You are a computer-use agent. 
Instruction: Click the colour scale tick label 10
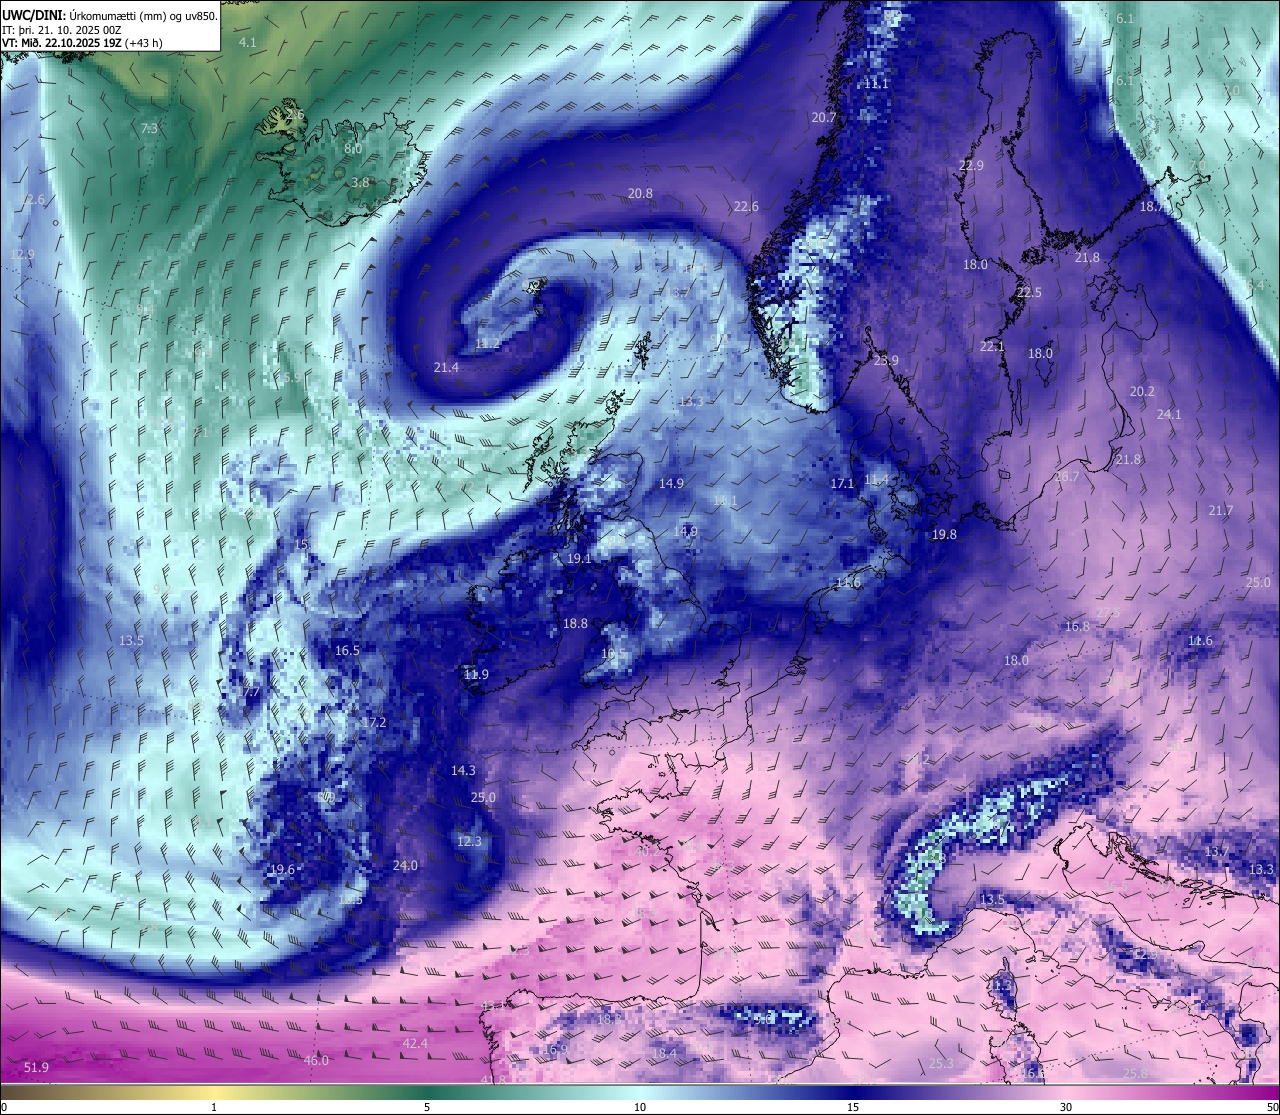click(x=640, y=1107)
